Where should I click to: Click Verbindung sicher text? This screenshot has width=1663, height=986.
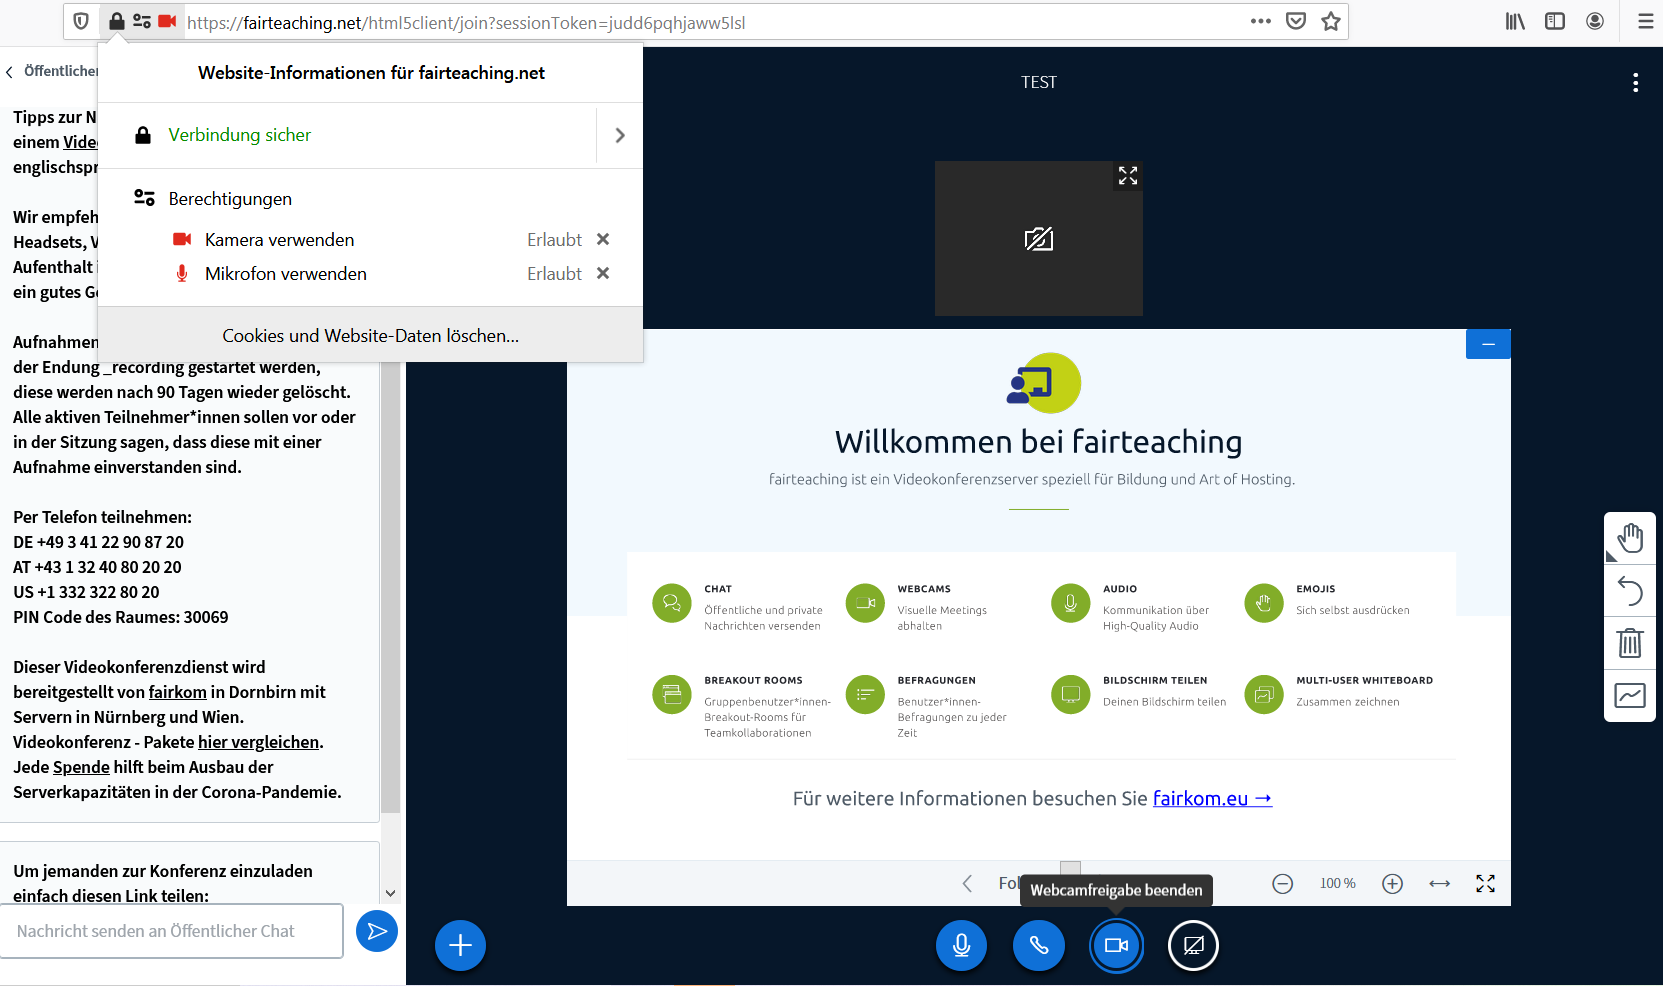pos(239,135)
